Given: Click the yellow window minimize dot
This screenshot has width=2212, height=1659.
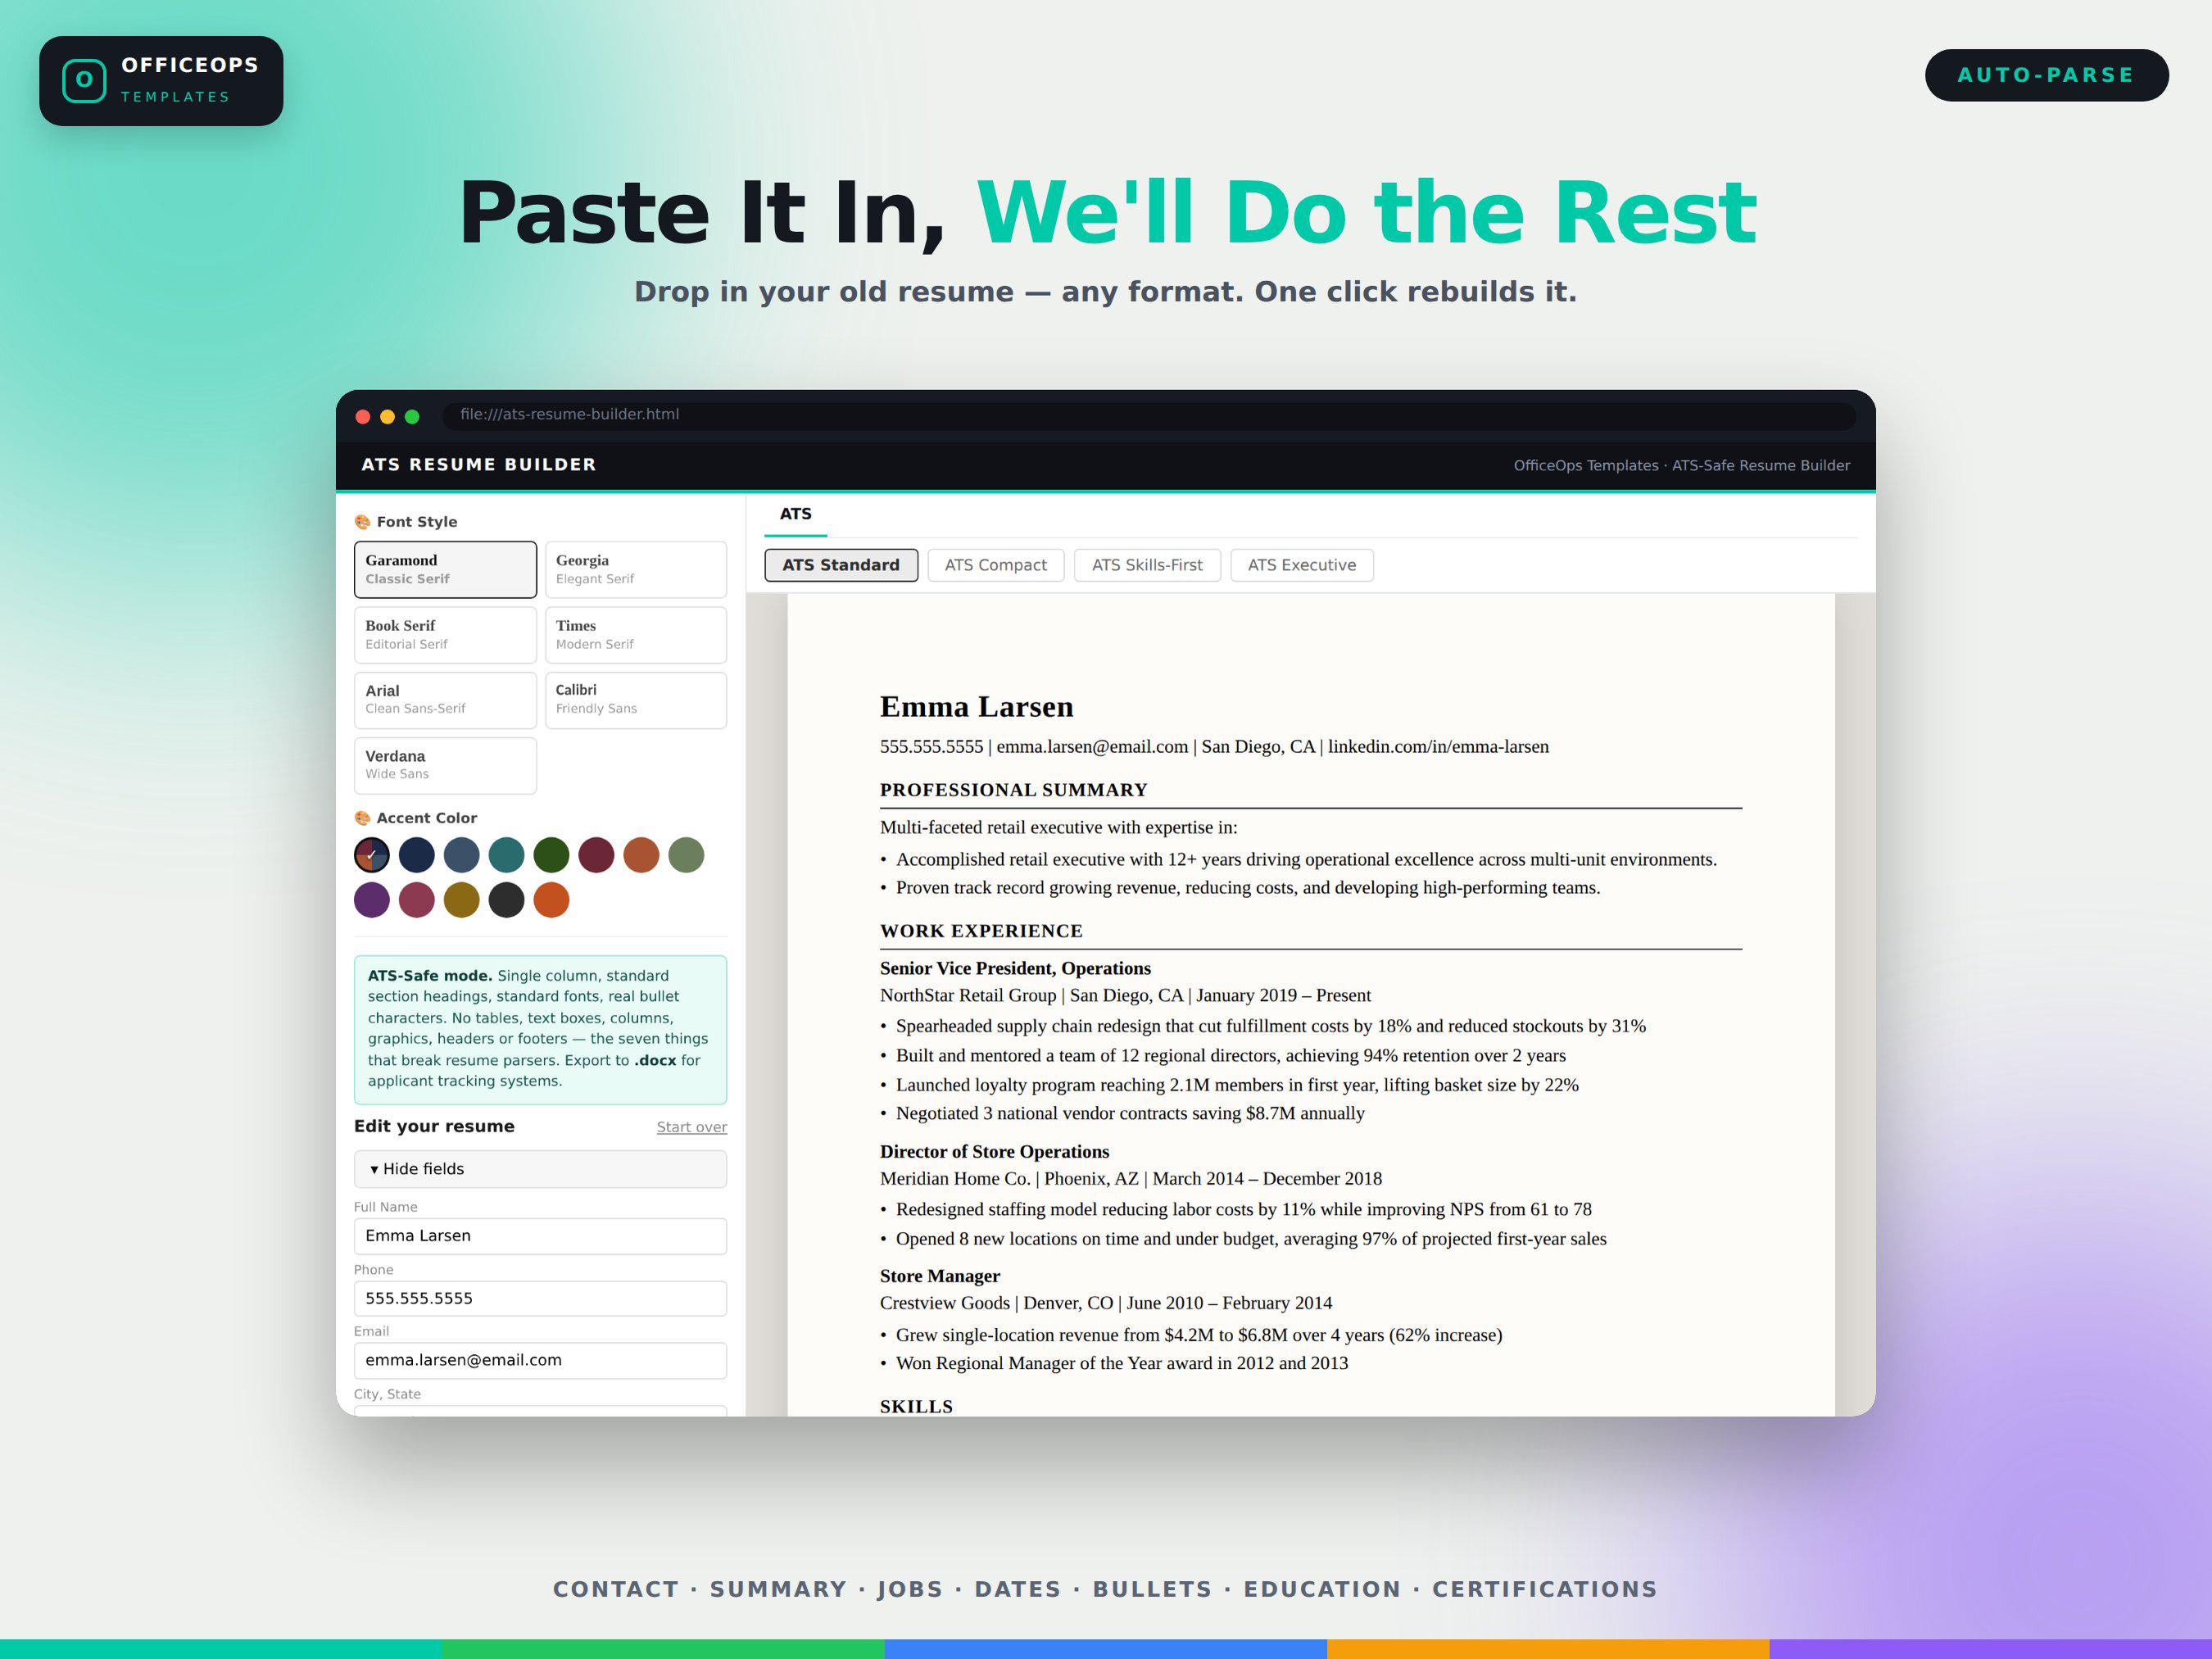Looking at the screenshot, I should [x=387, y=417].
